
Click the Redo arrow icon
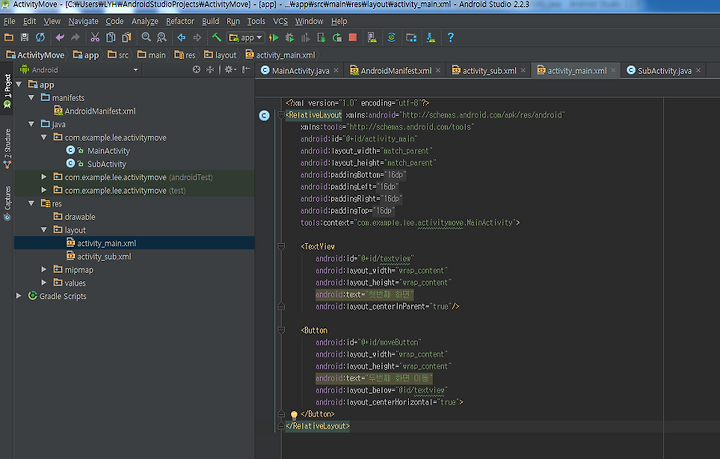coord(75,38)
